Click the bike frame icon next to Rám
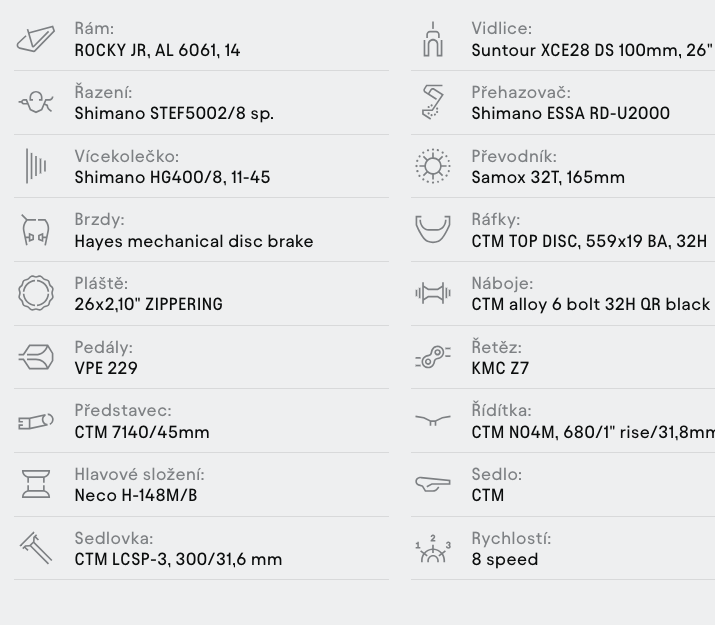The width and height of the screenshot is (715, 625). click(36, 39)
